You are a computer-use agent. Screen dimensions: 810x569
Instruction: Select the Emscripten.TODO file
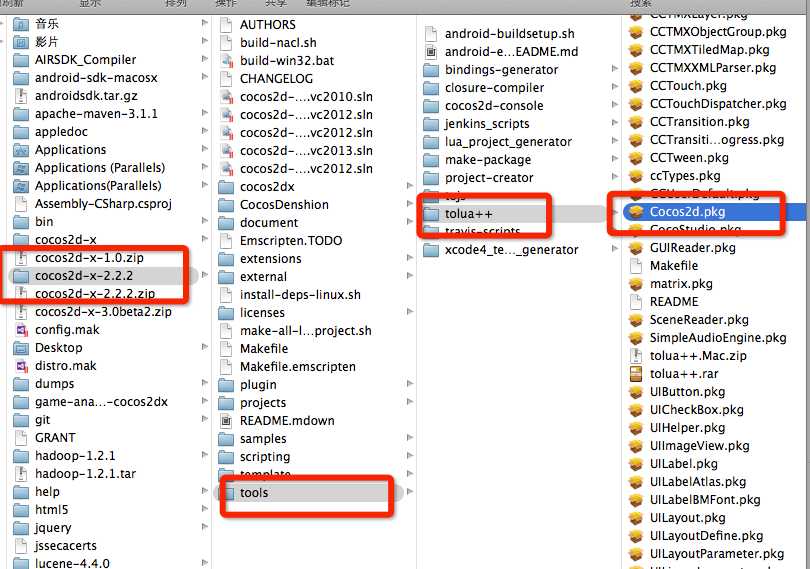[291, 241]
